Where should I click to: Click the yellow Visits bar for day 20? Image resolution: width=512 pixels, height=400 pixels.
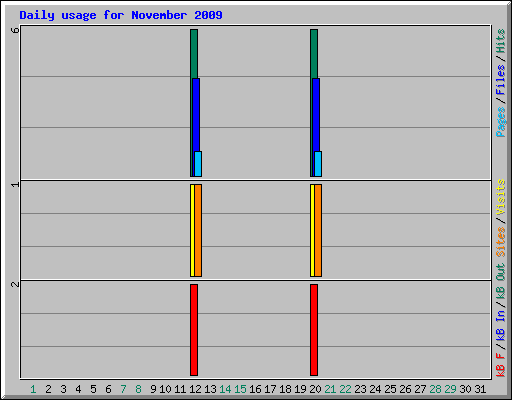[x=312, y=230]
